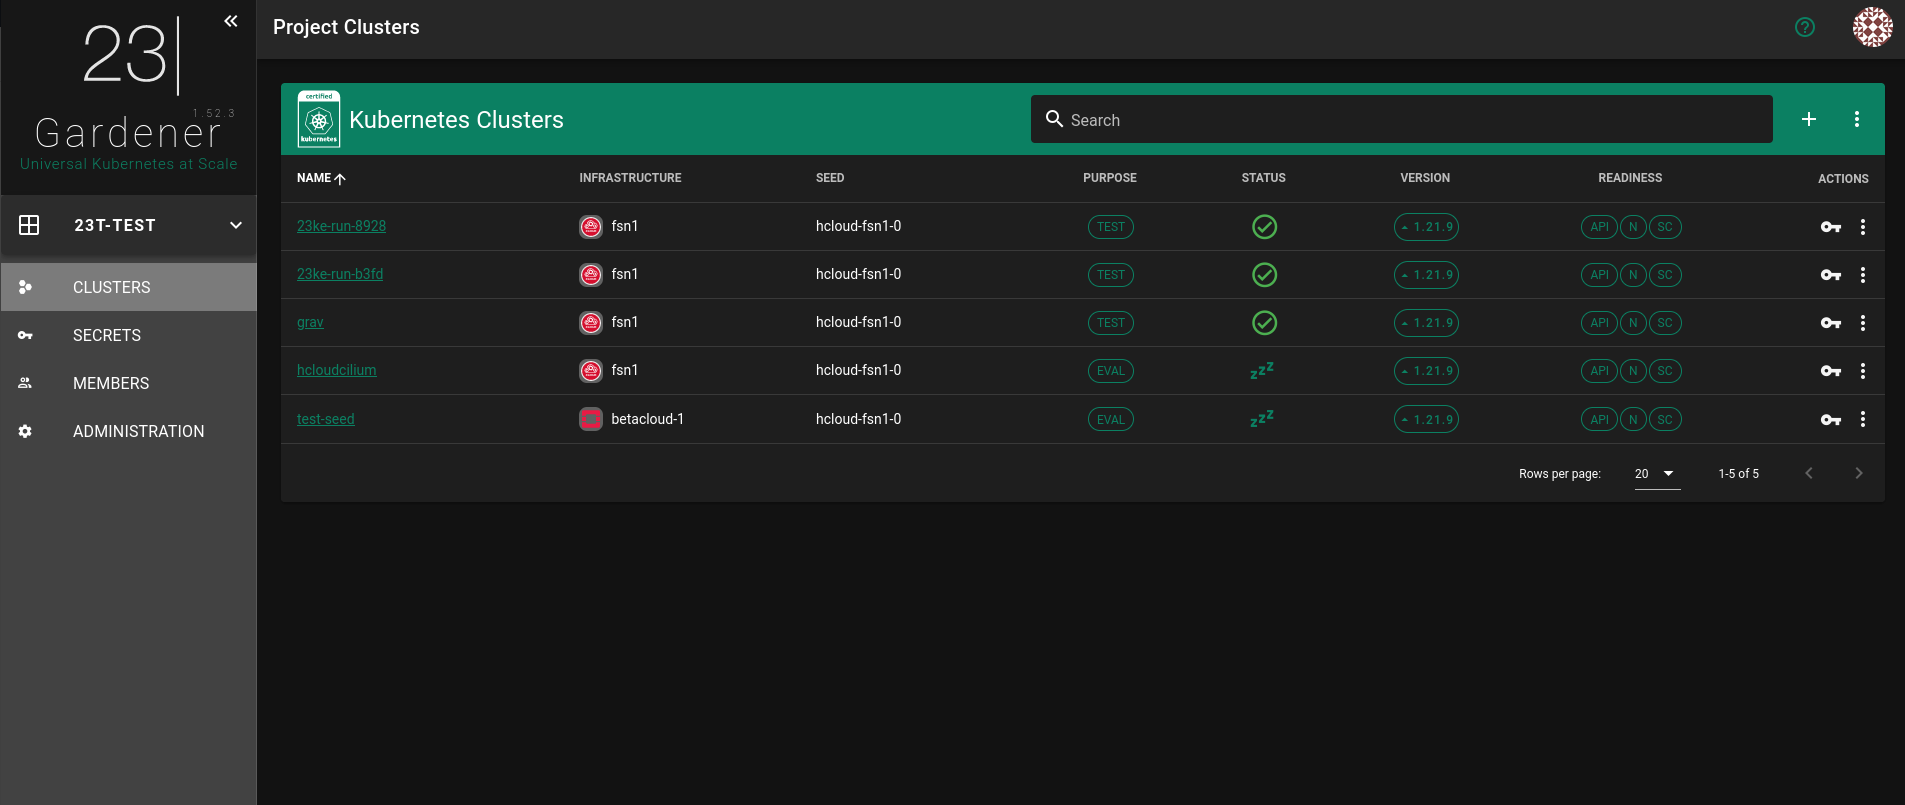Sort by Version column header

pos(1425,178)
